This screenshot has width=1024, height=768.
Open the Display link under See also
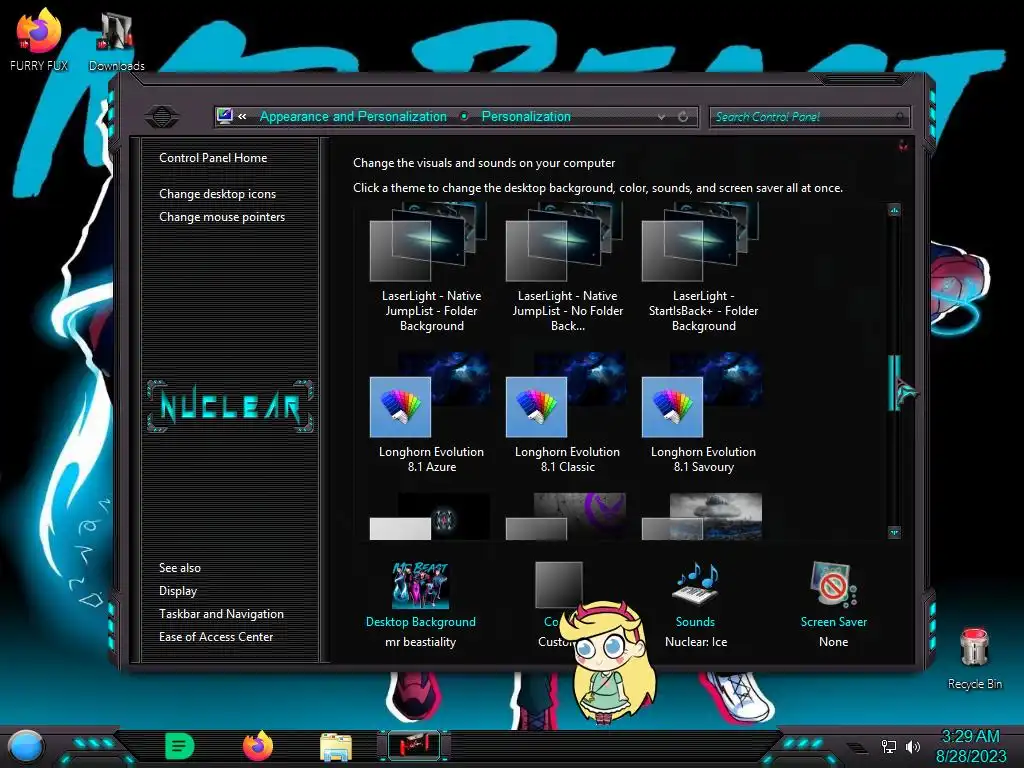point(178,591)
